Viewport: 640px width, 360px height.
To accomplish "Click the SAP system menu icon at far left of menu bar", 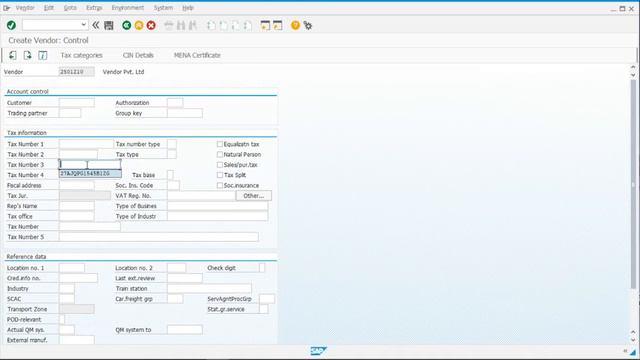I will 7,8.
